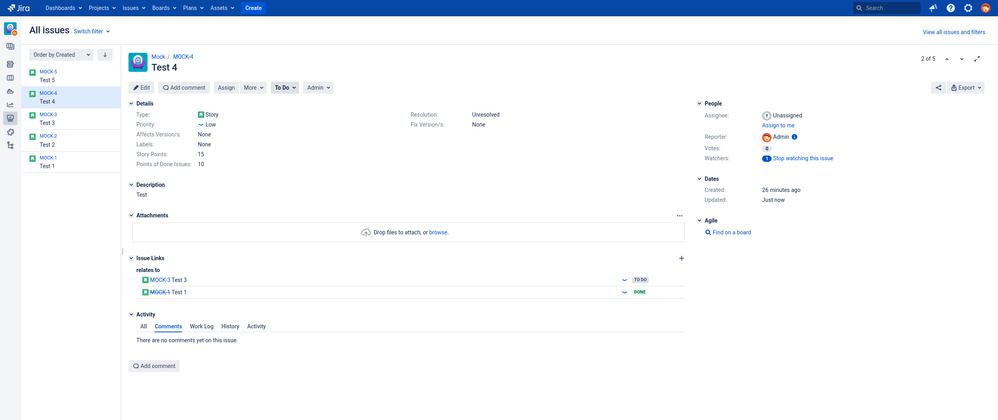Viewport: 998px width, 420px height.
Task: Select MOCK-5 Test 5 in the issue list
Action: click(71, 76)
